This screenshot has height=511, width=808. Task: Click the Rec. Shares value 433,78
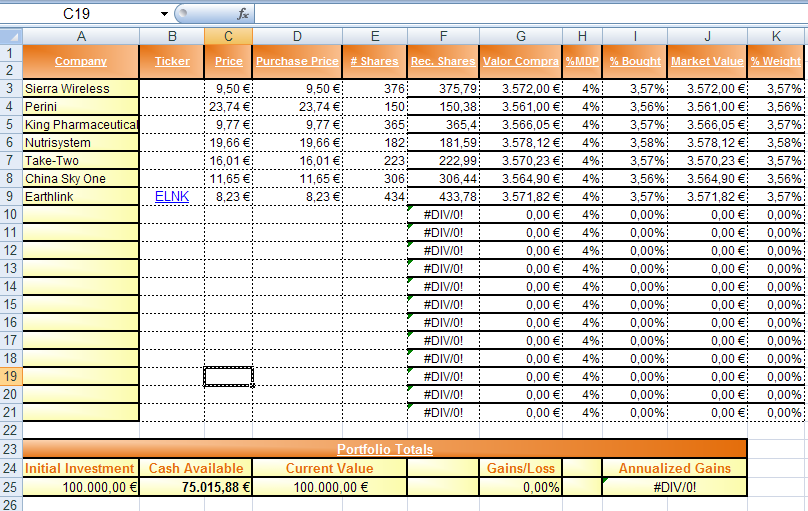point(443,196)
